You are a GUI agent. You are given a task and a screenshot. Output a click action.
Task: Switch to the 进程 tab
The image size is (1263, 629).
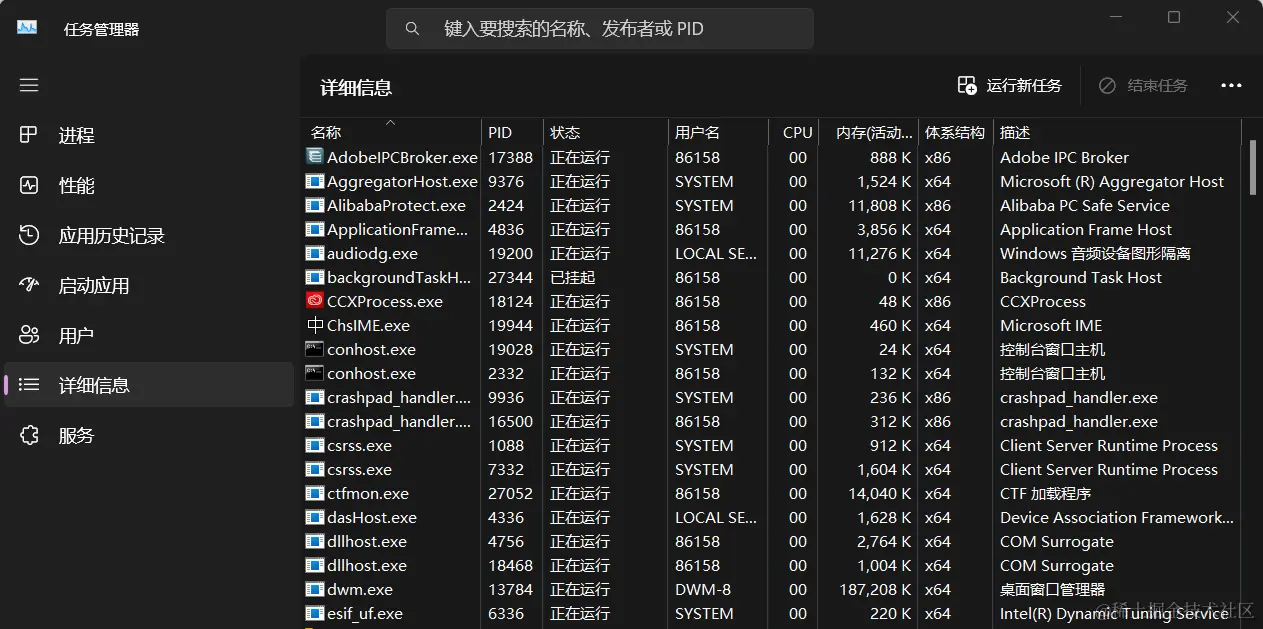[149, 135]
